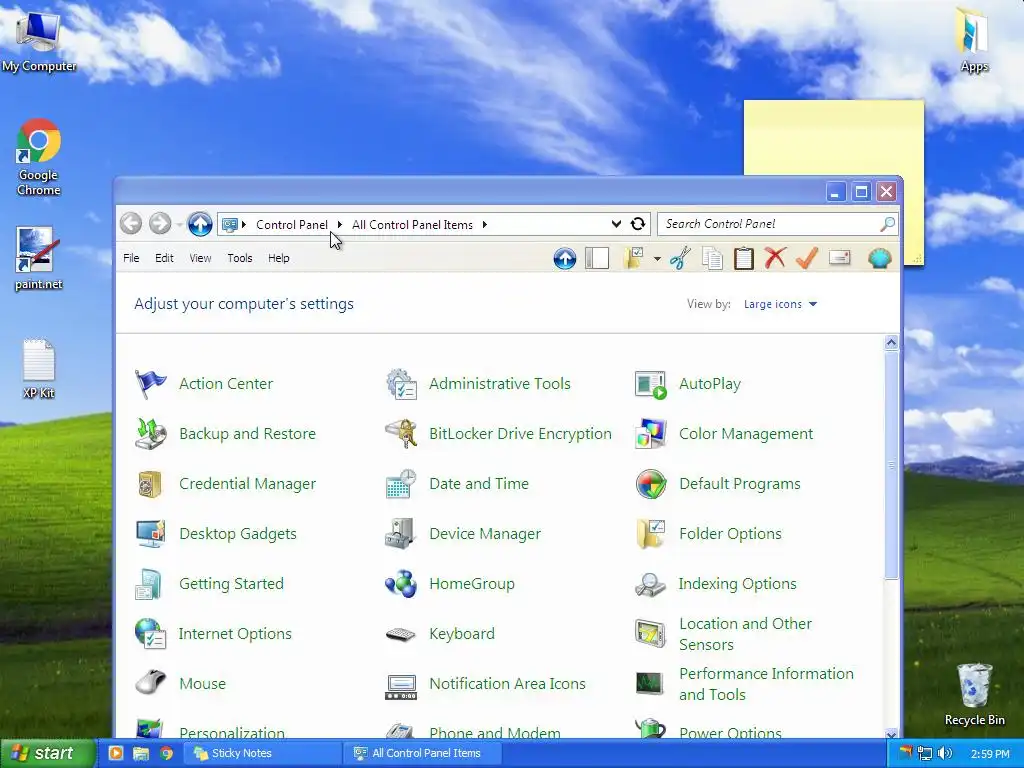Click the shell icon in the toolbar

pyautogui.click(x=880, y=258)
